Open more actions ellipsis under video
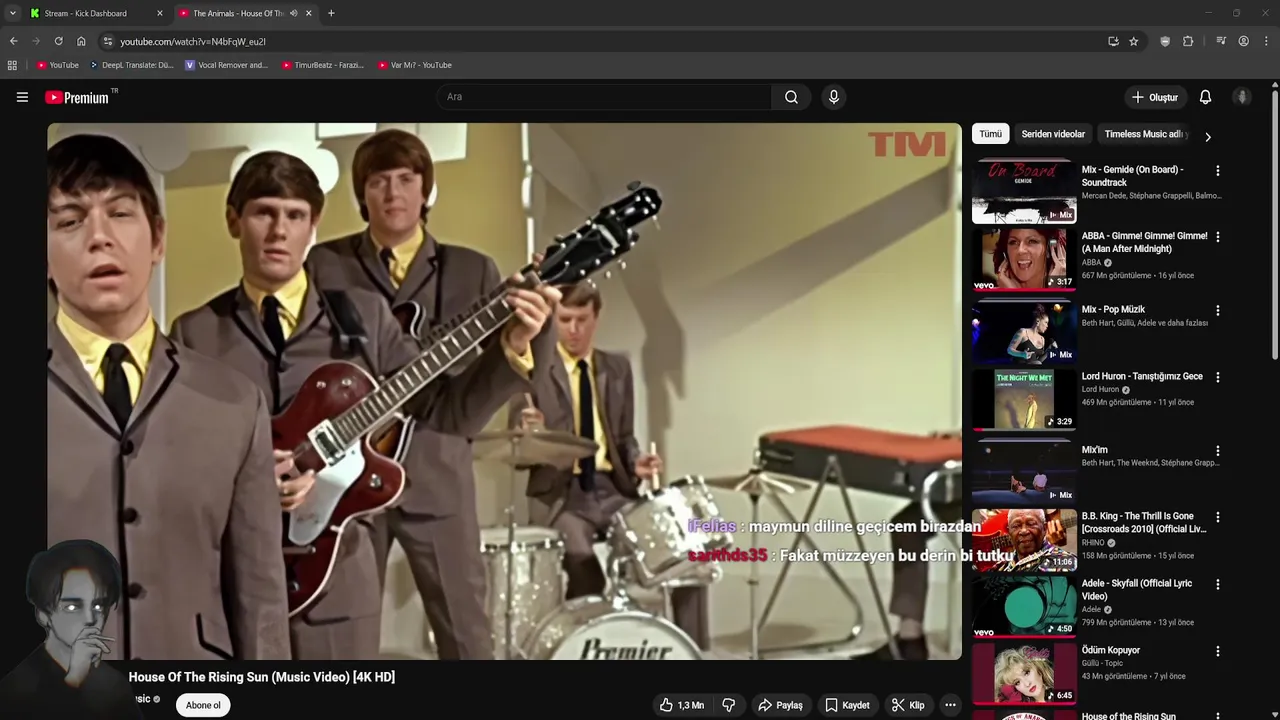 coord(950,705)
